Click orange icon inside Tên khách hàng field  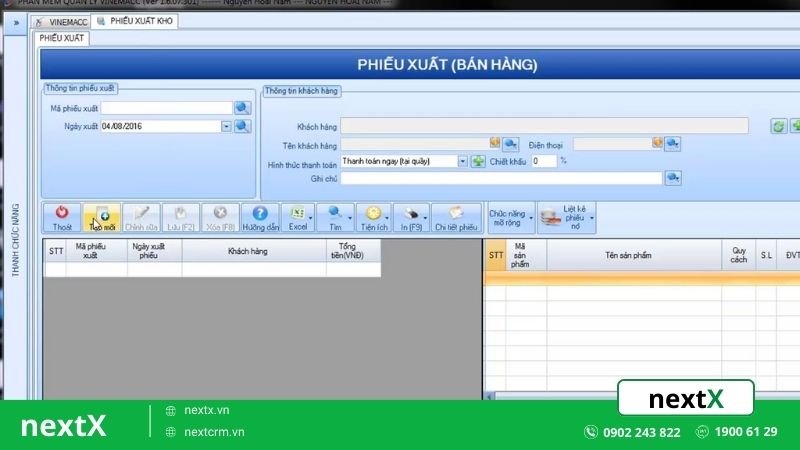(x=494, y=143)
